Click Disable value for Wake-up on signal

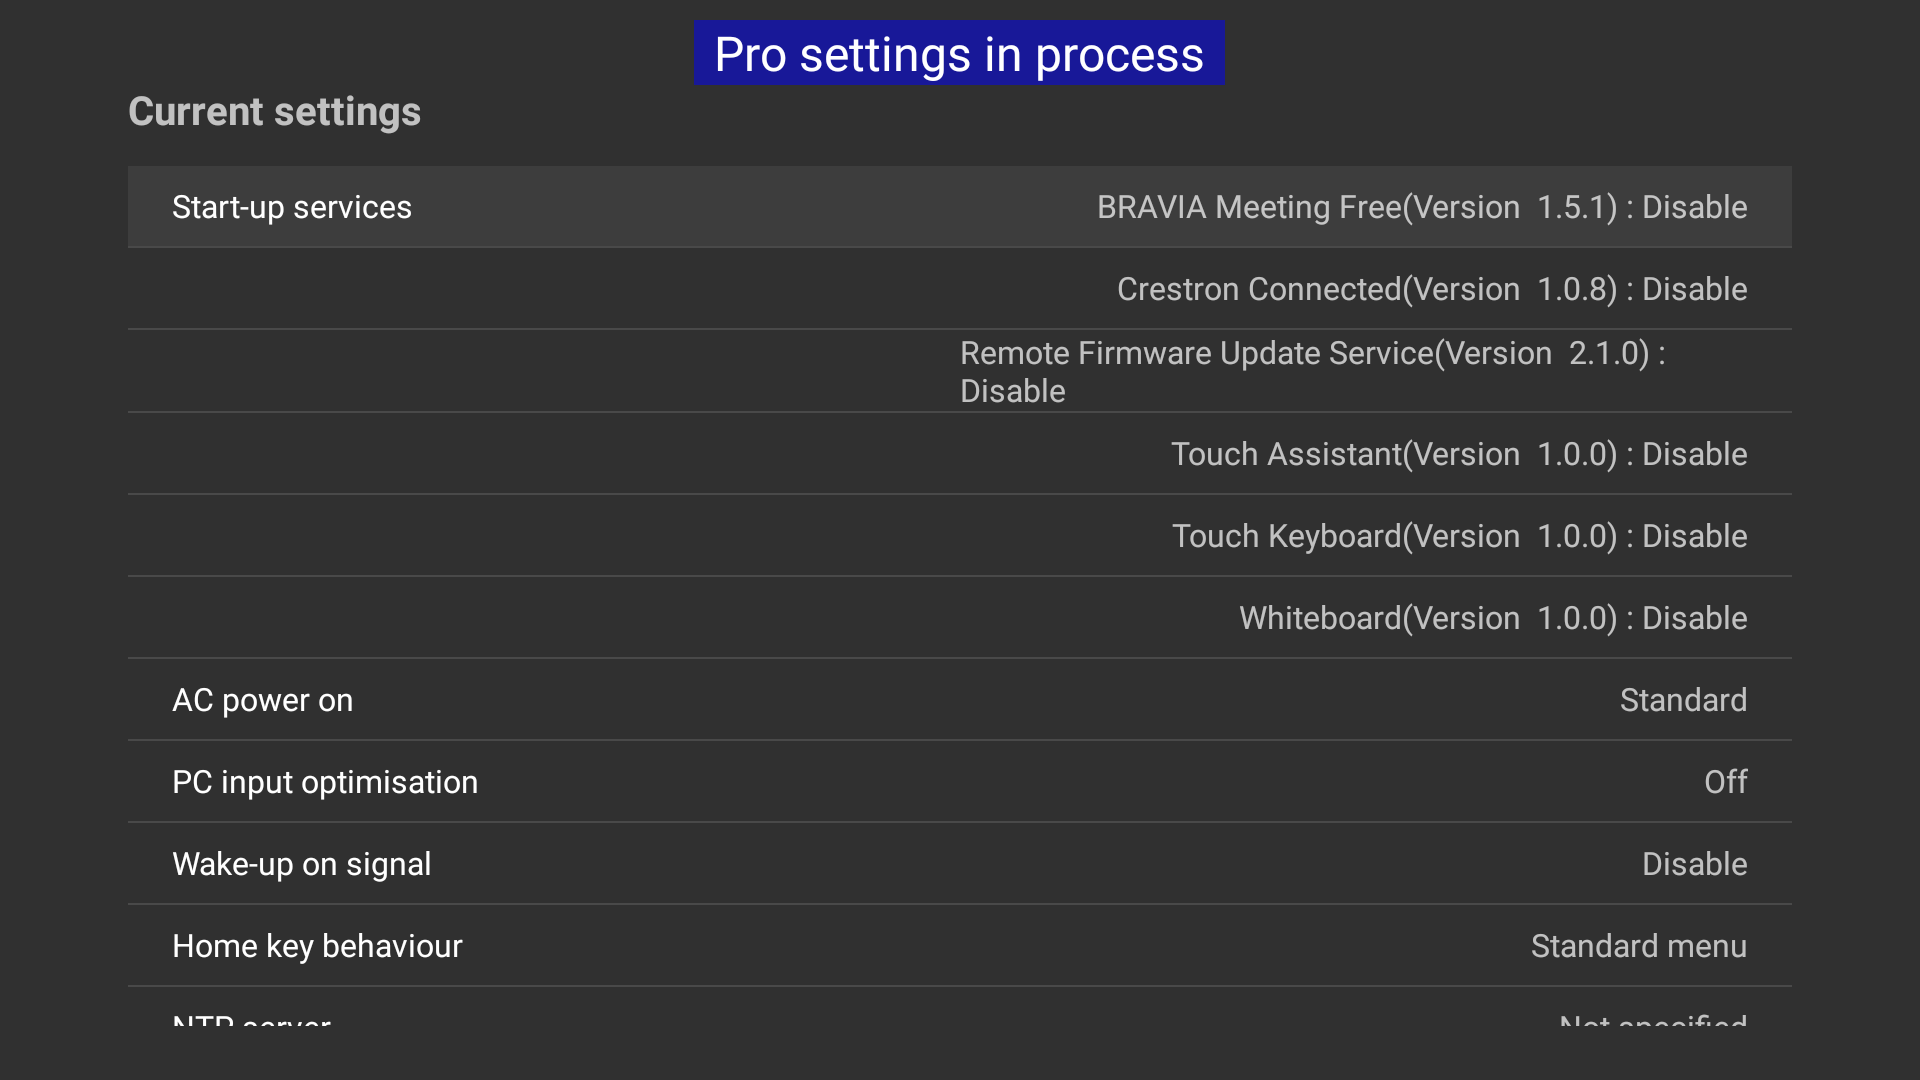click(x=1694, y=864)
